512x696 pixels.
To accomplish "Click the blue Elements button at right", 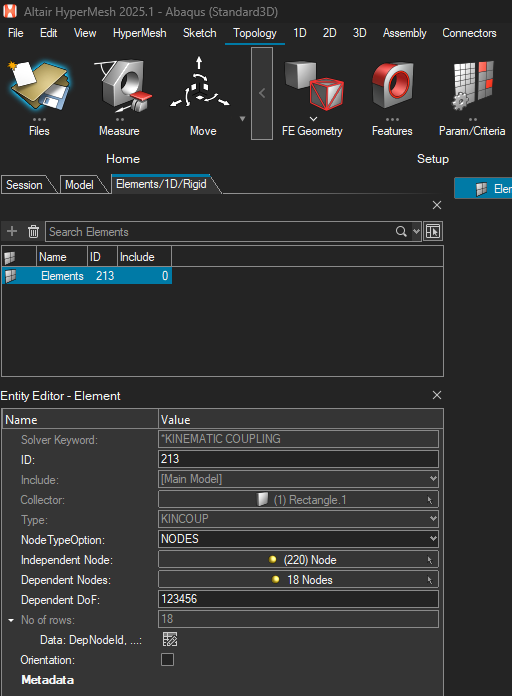I will (x=483, y=189).
